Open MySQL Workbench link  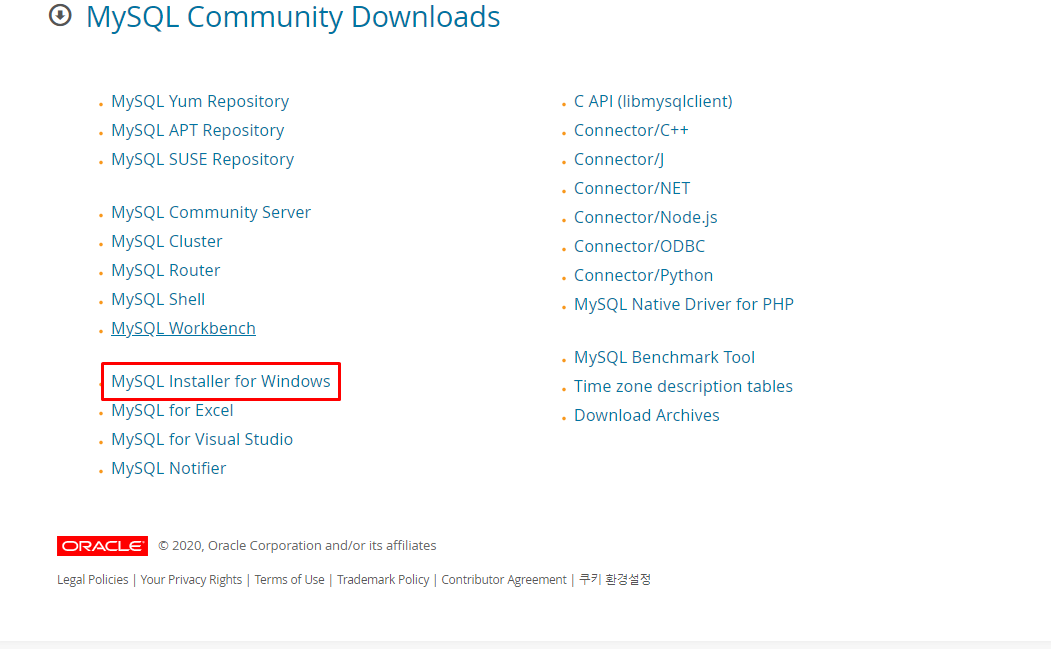pos(184,328)
